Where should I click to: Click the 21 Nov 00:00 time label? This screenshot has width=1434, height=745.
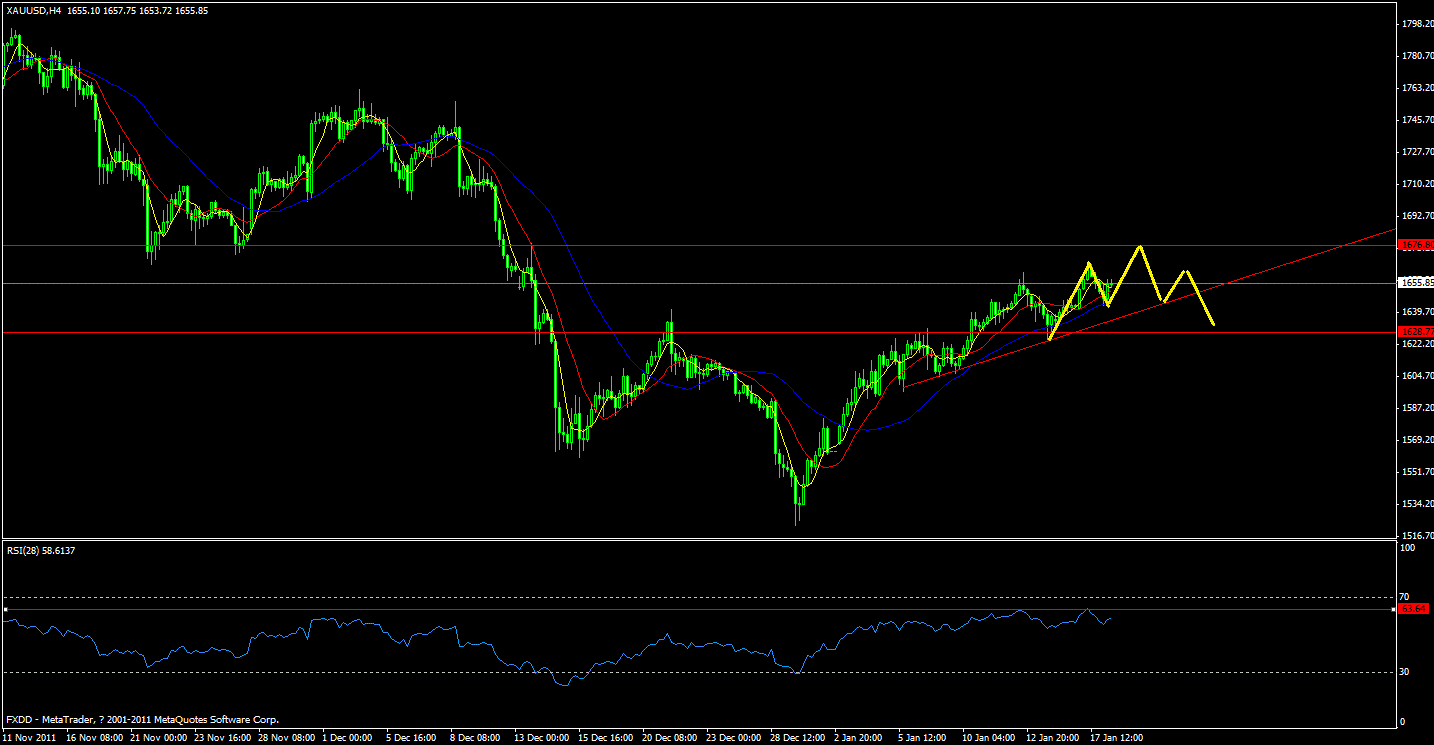coord(160,737)
